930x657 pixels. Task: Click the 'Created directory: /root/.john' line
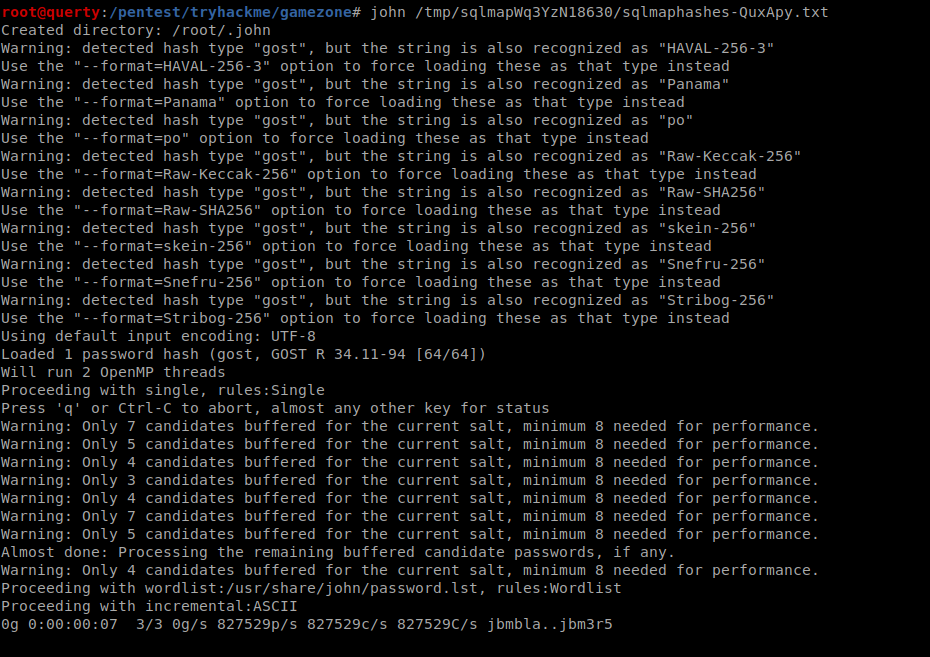click(136, 30)
